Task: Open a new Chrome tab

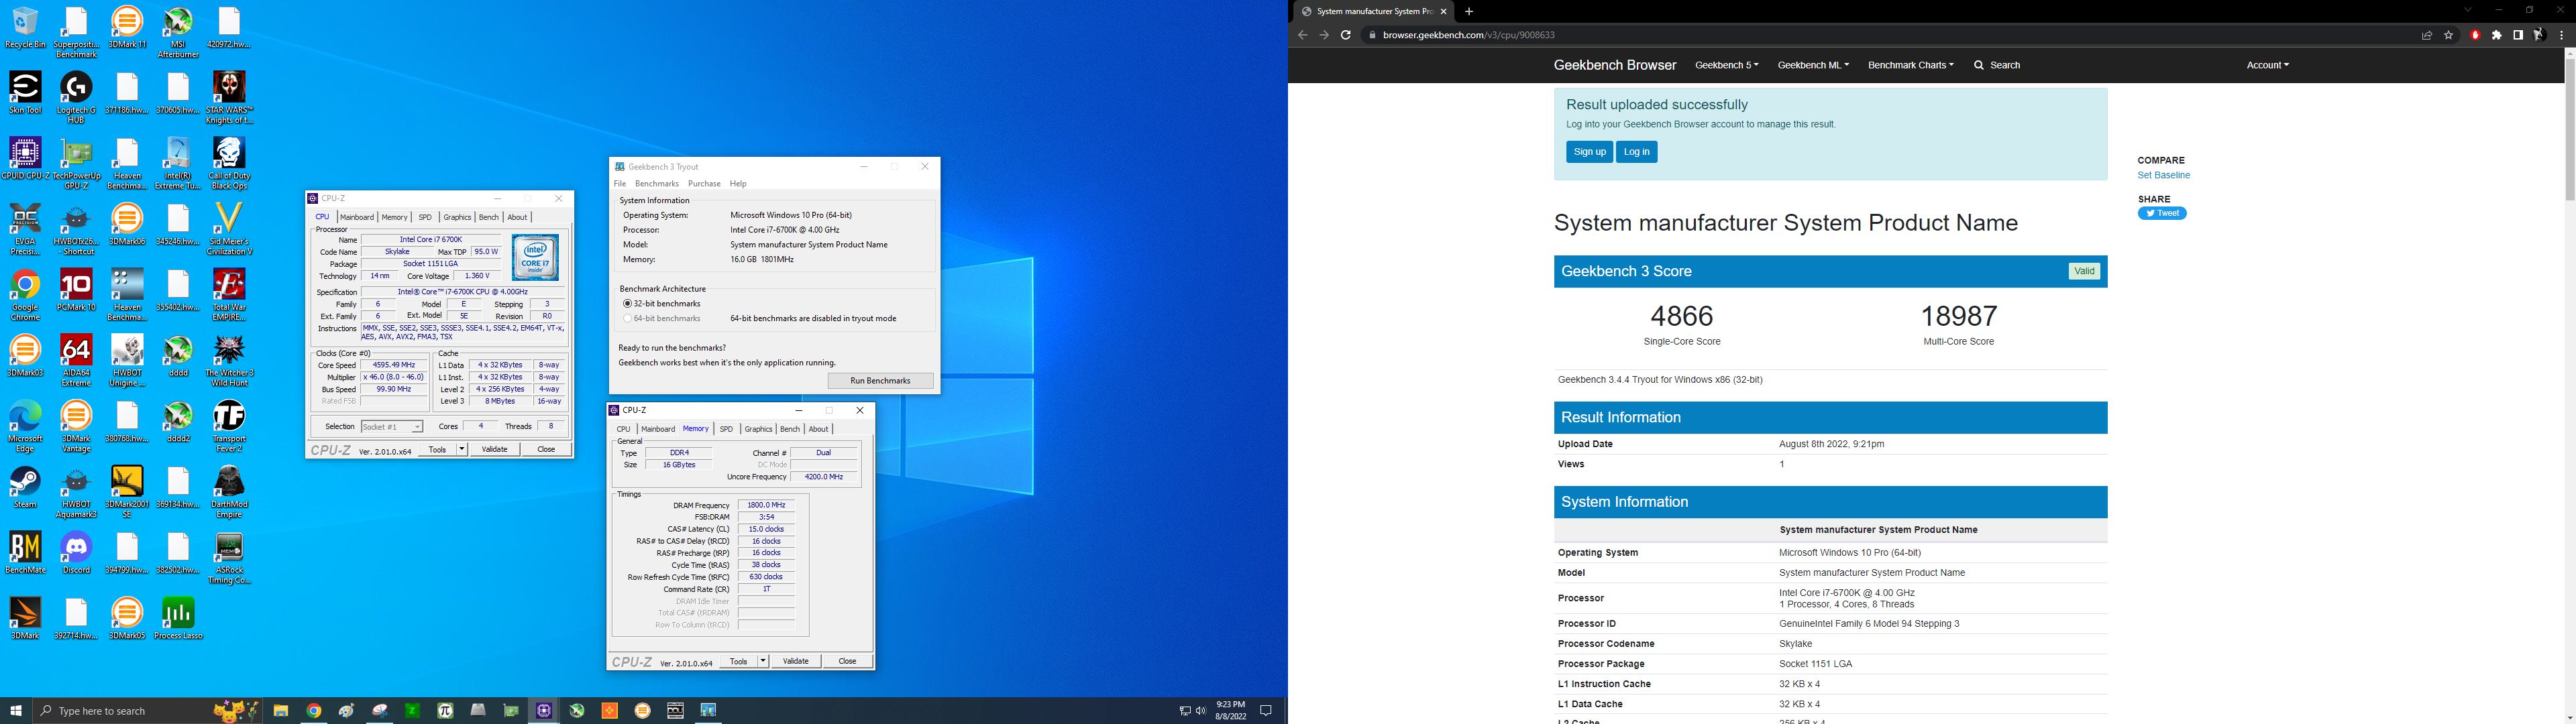Action: [1468, 11]
